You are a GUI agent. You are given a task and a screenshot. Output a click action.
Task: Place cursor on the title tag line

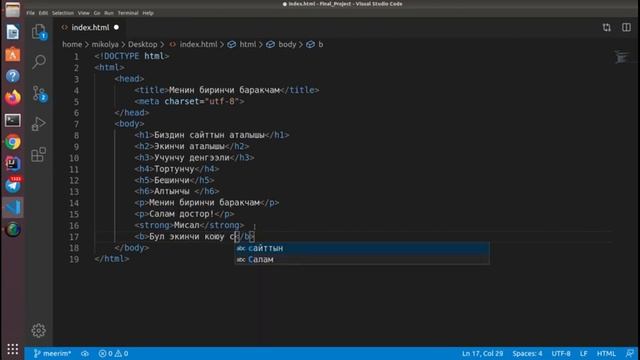click(227, 90)
